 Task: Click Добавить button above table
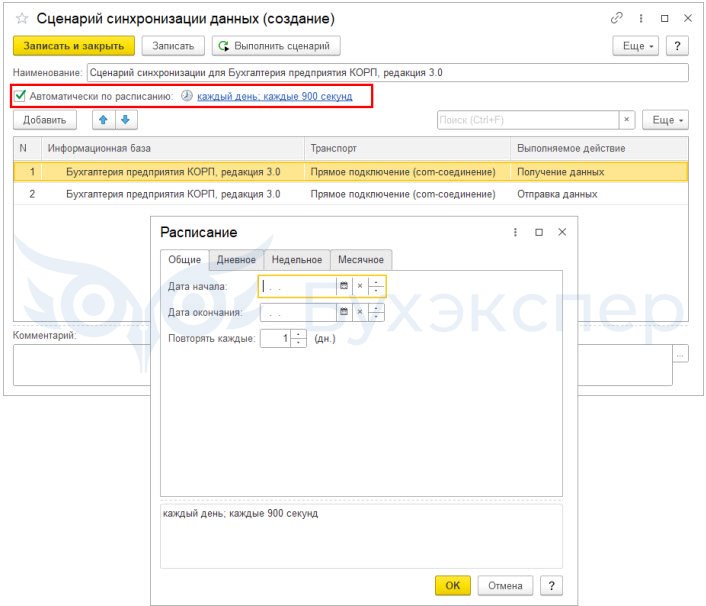pyautogui.click(x=45, y=120)
